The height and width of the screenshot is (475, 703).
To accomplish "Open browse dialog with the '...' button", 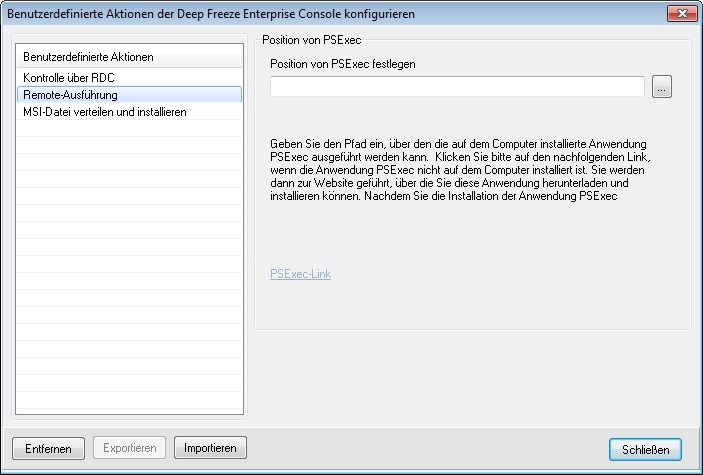I will (662, 86).
